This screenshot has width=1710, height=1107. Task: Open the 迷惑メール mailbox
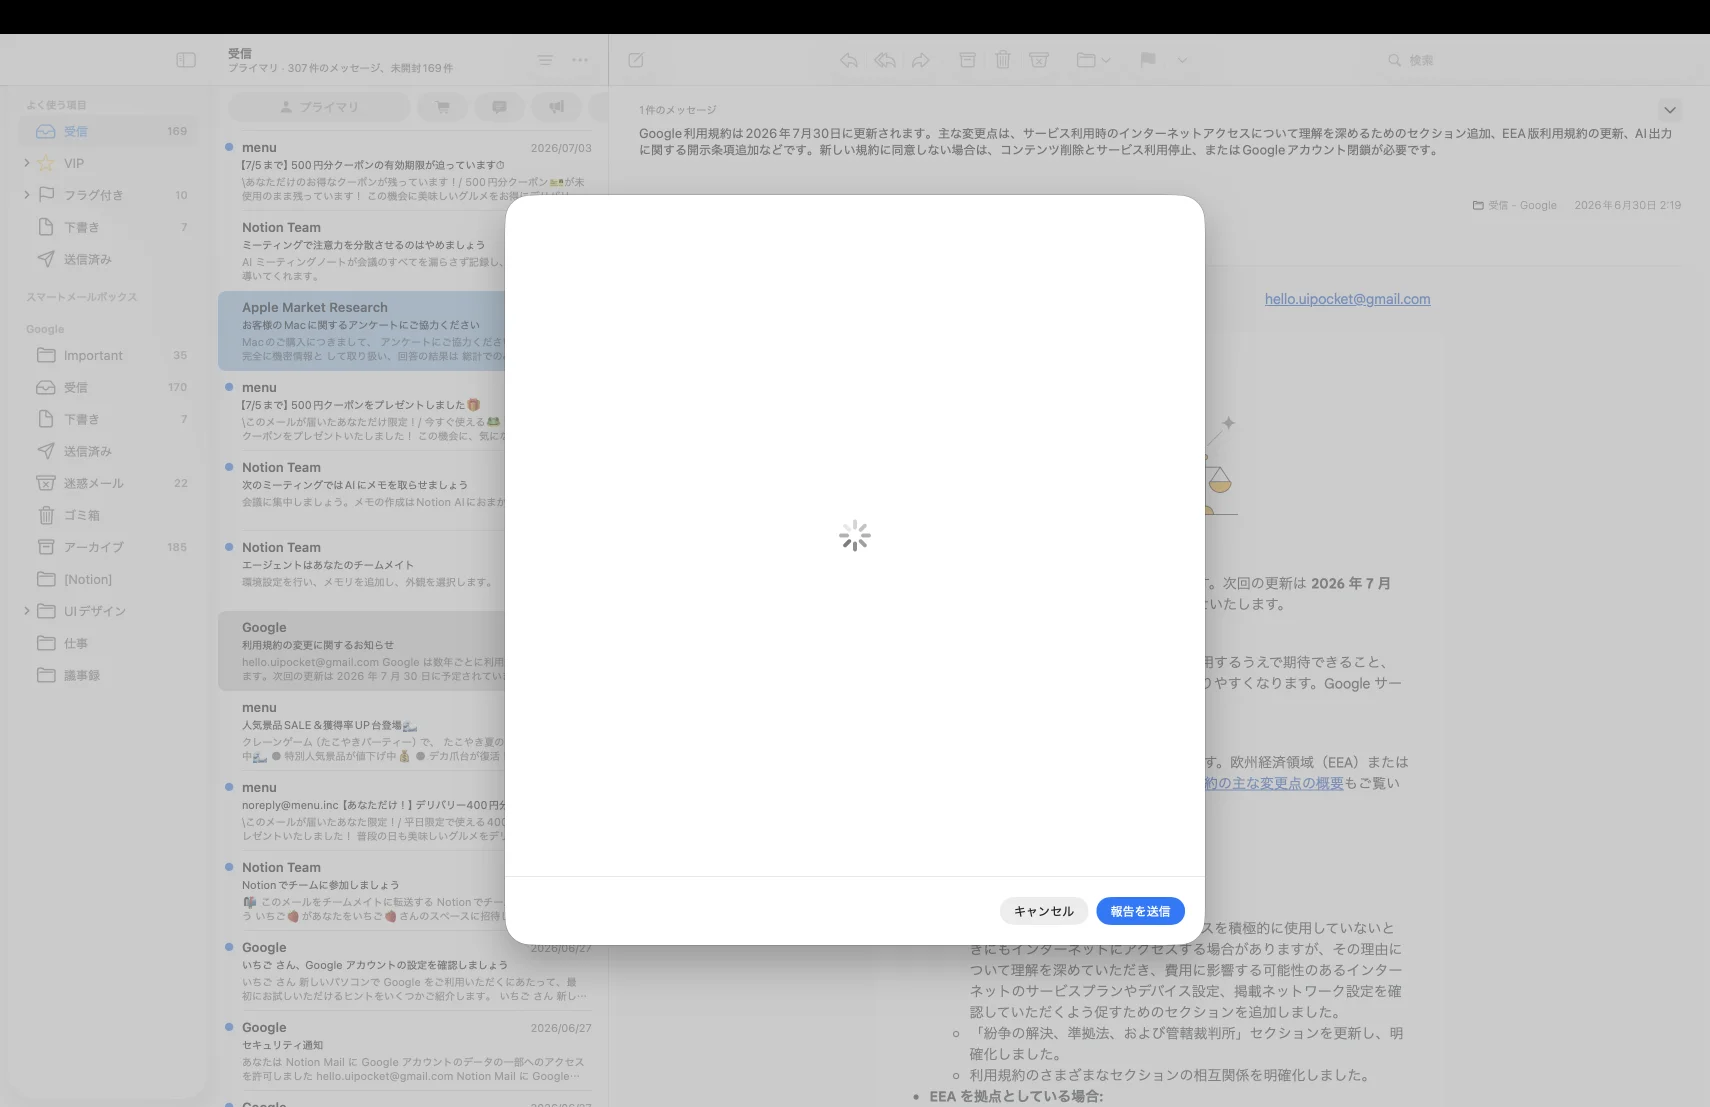point(109,483)
